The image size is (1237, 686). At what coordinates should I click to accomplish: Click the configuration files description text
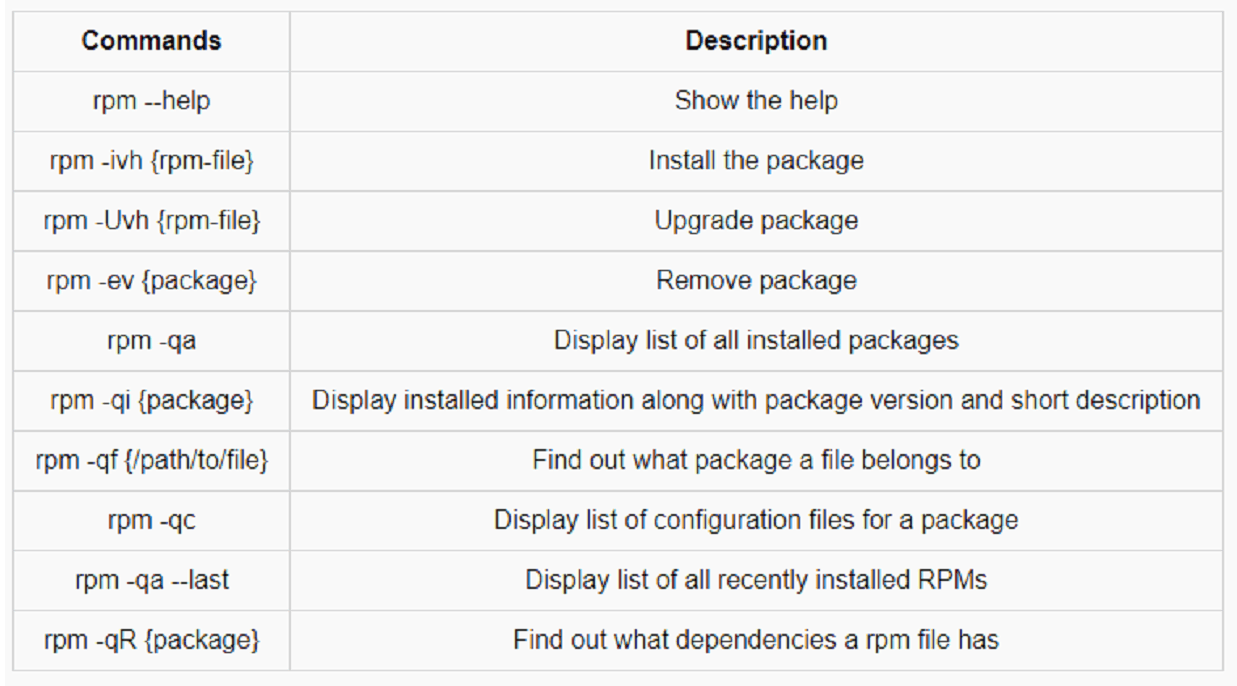click(756, 521)
